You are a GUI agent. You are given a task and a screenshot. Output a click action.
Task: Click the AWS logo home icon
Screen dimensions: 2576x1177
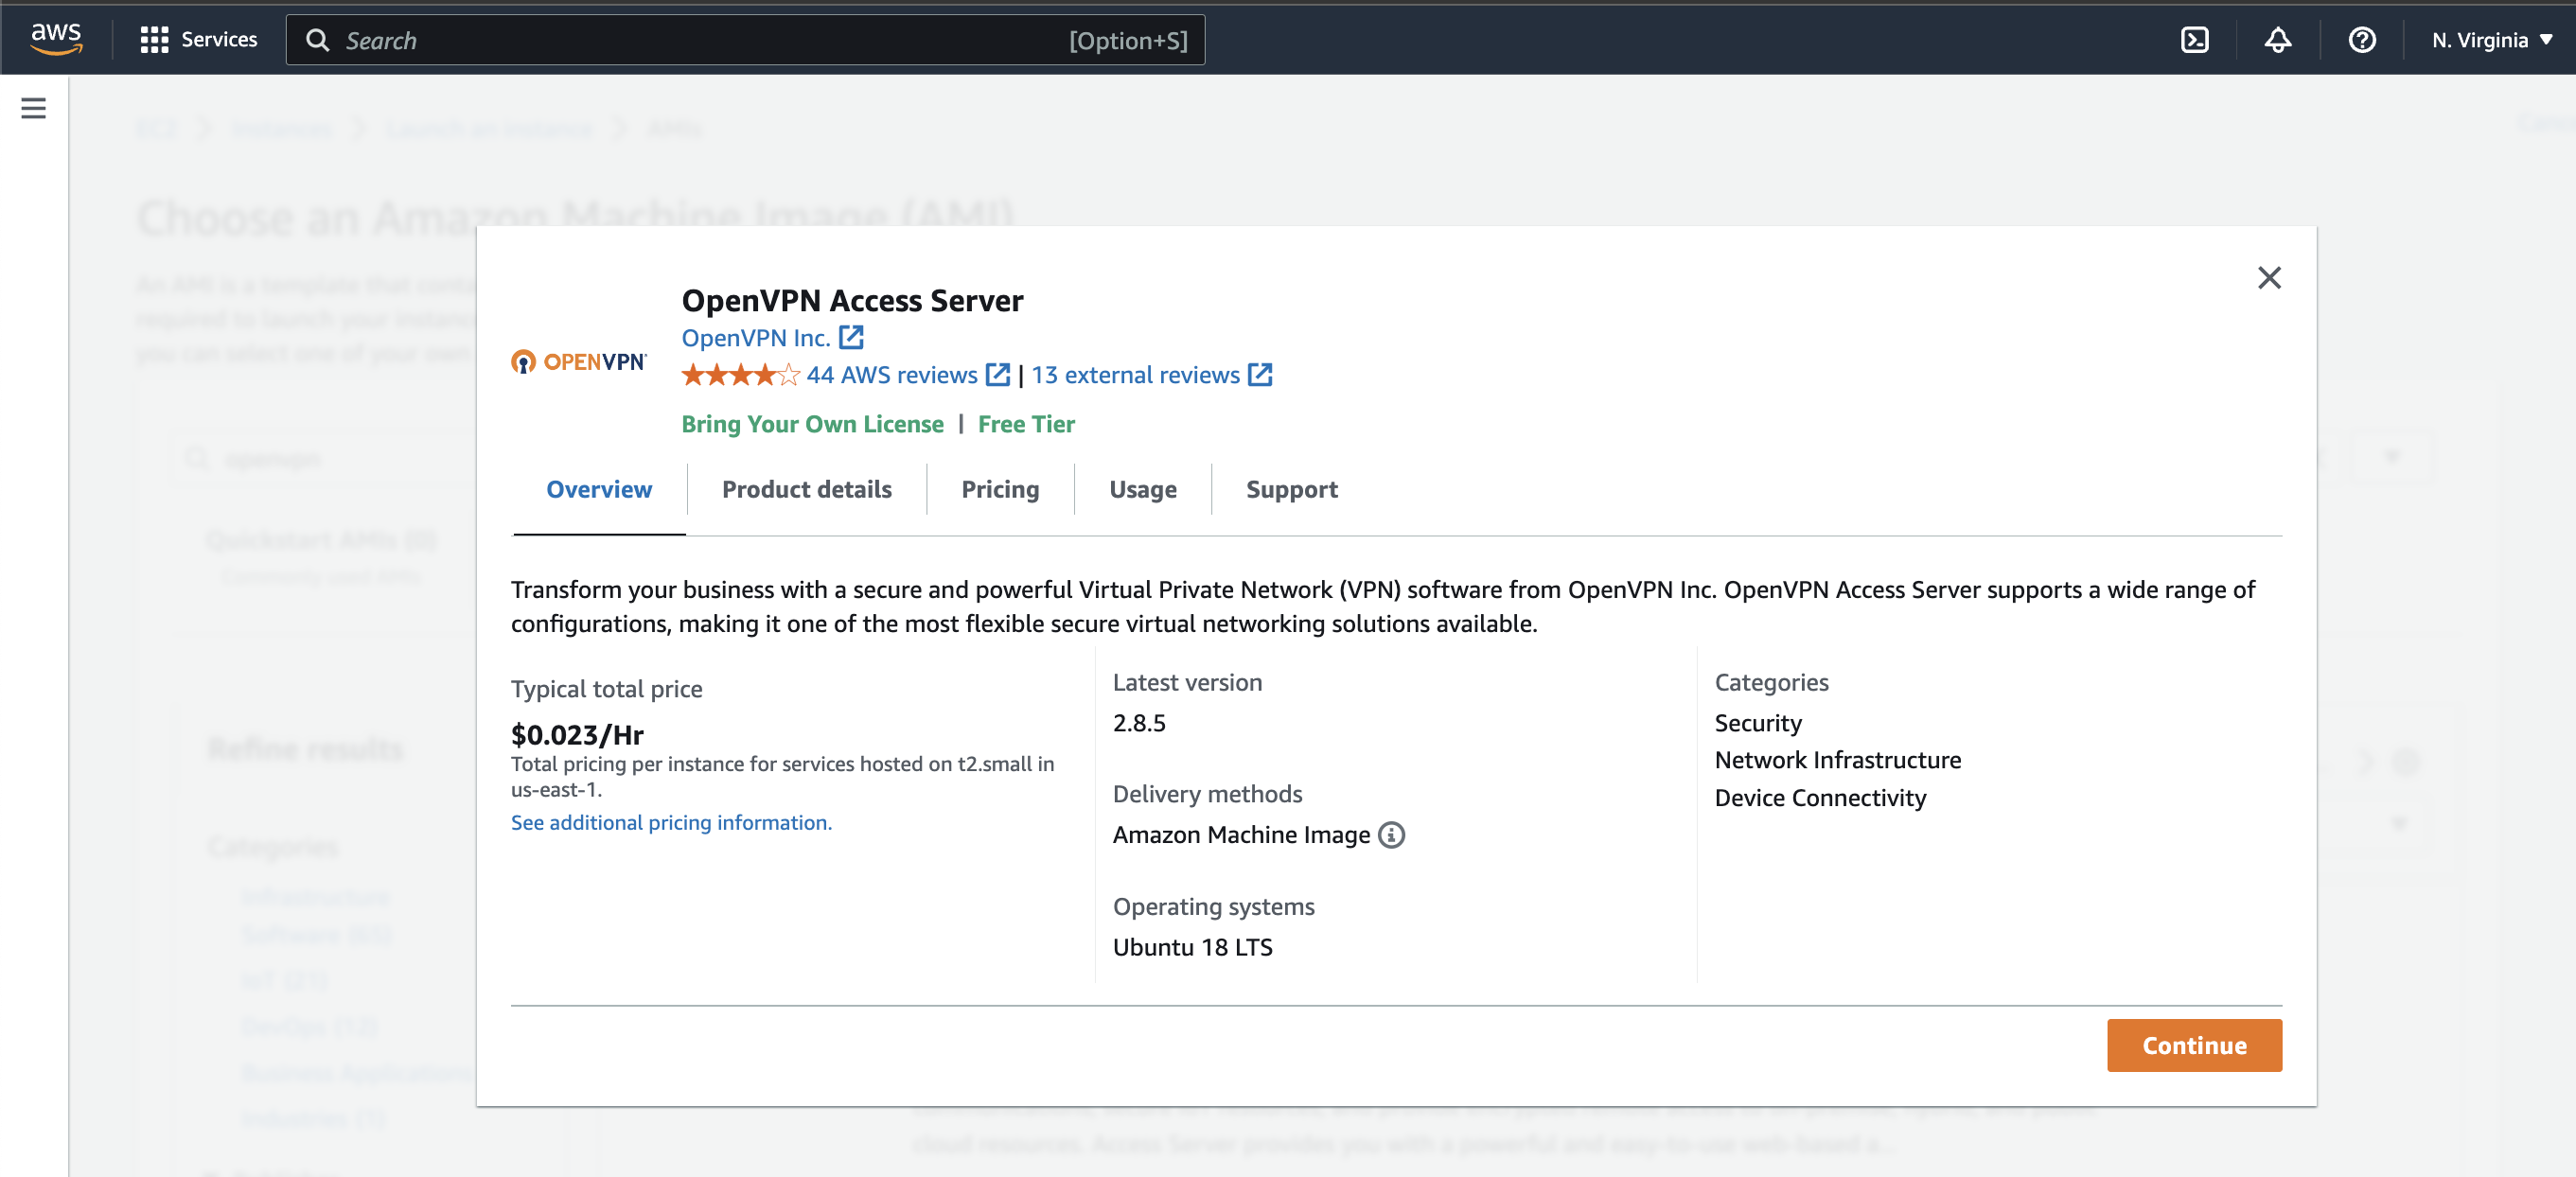pyautogui.click(x=56, y=39)
